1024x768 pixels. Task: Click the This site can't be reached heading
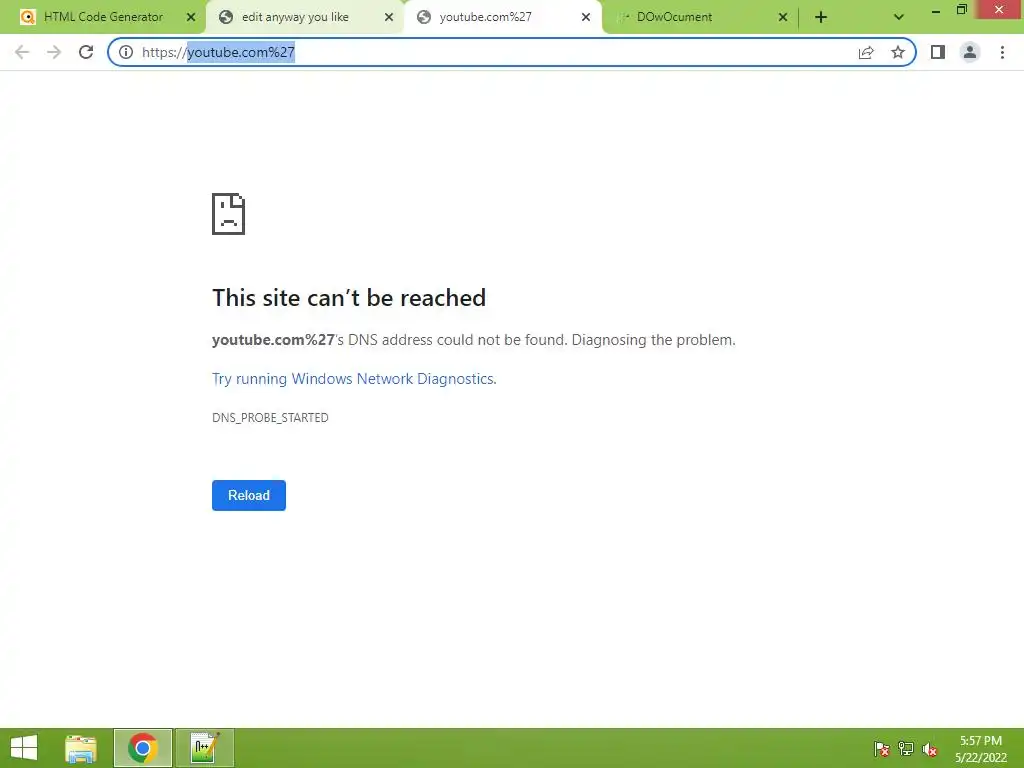349,298
